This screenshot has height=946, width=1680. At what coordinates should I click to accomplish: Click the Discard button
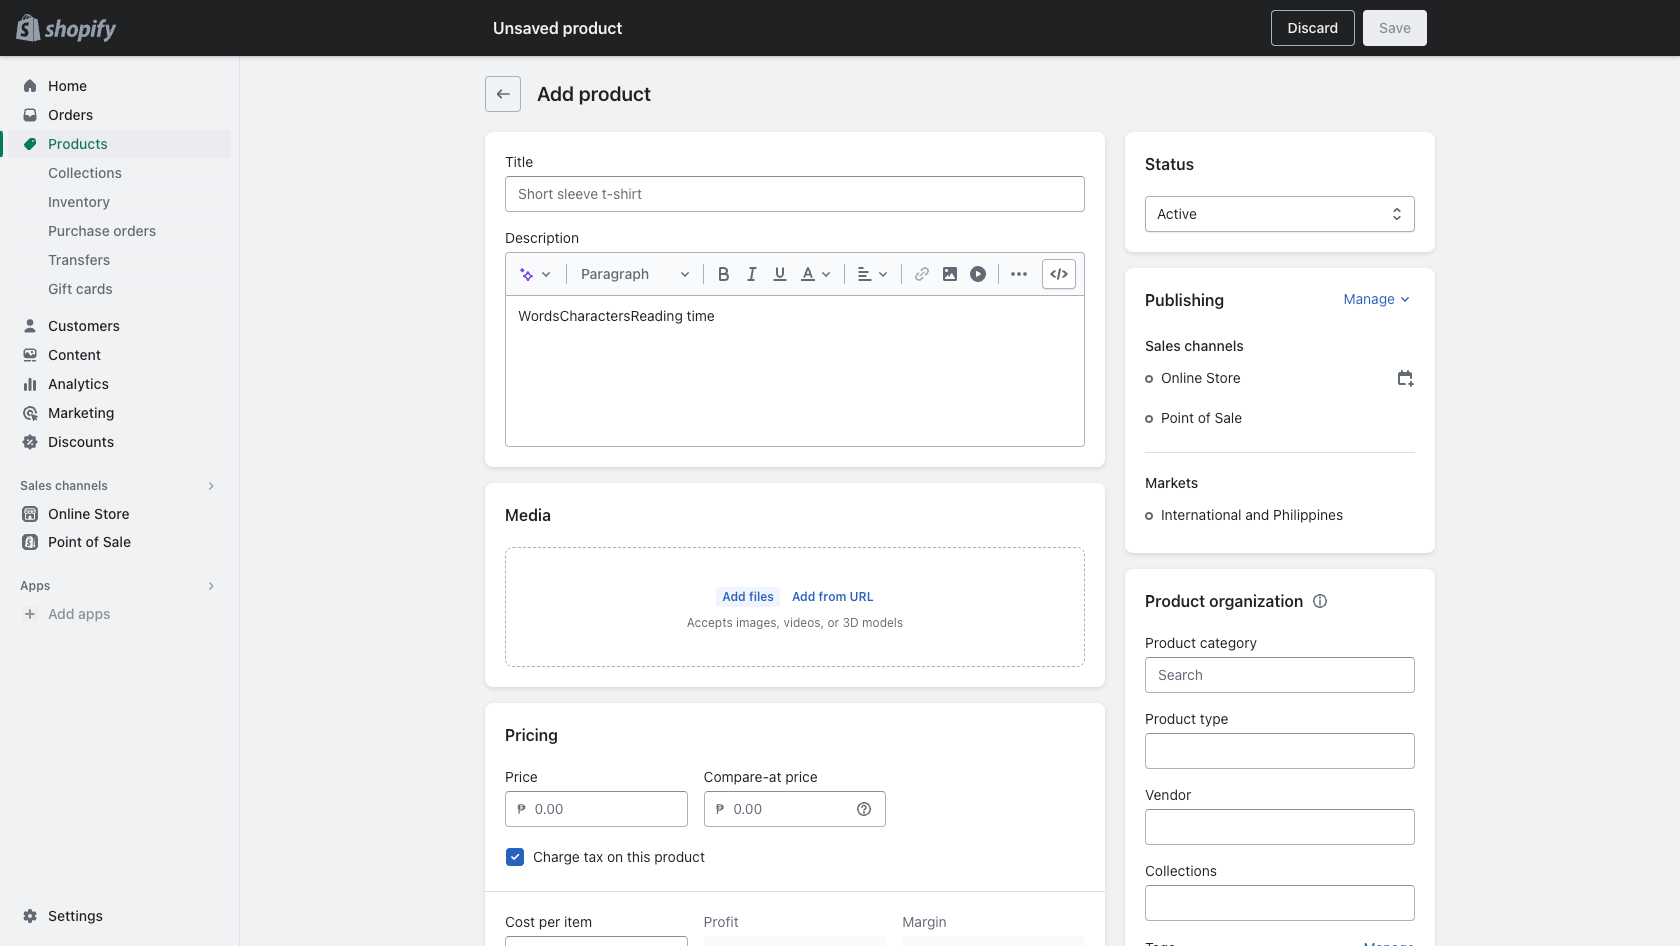click(1312, 28)
